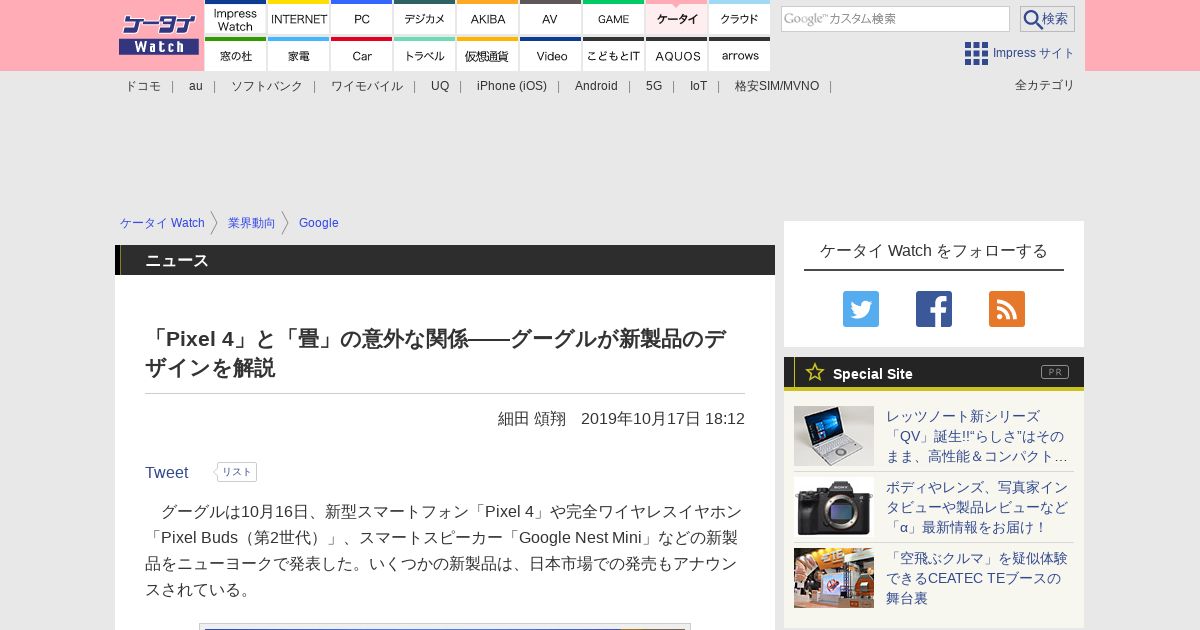Open the 格安SIM/MVNO category link
Viewport: 1200px width, 630px height.
[x=777, y=86]
